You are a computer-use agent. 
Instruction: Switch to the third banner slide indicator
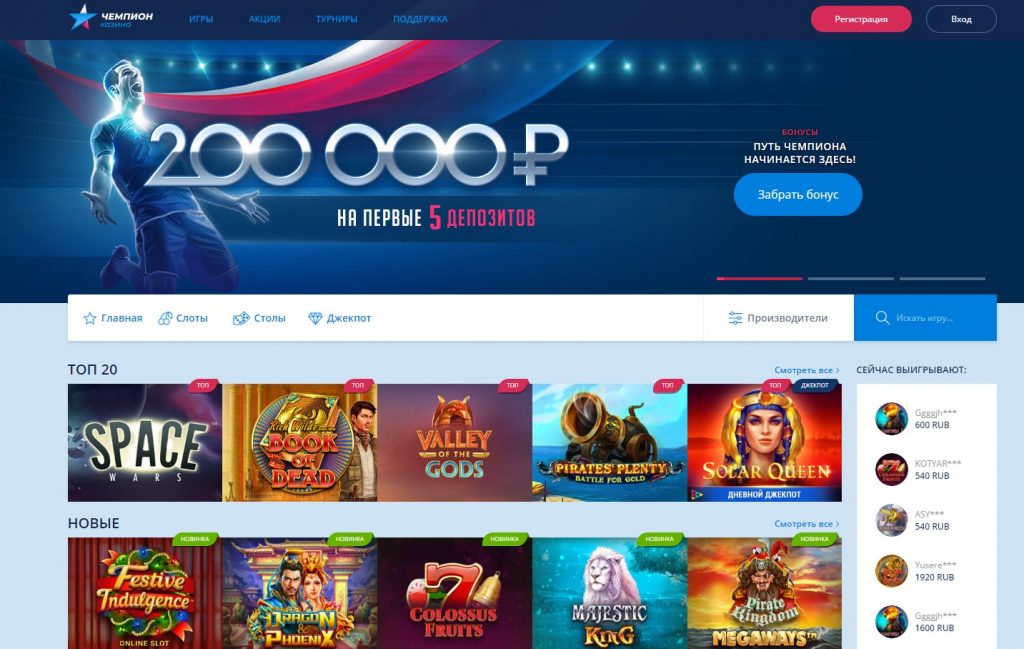click(942, 279)
